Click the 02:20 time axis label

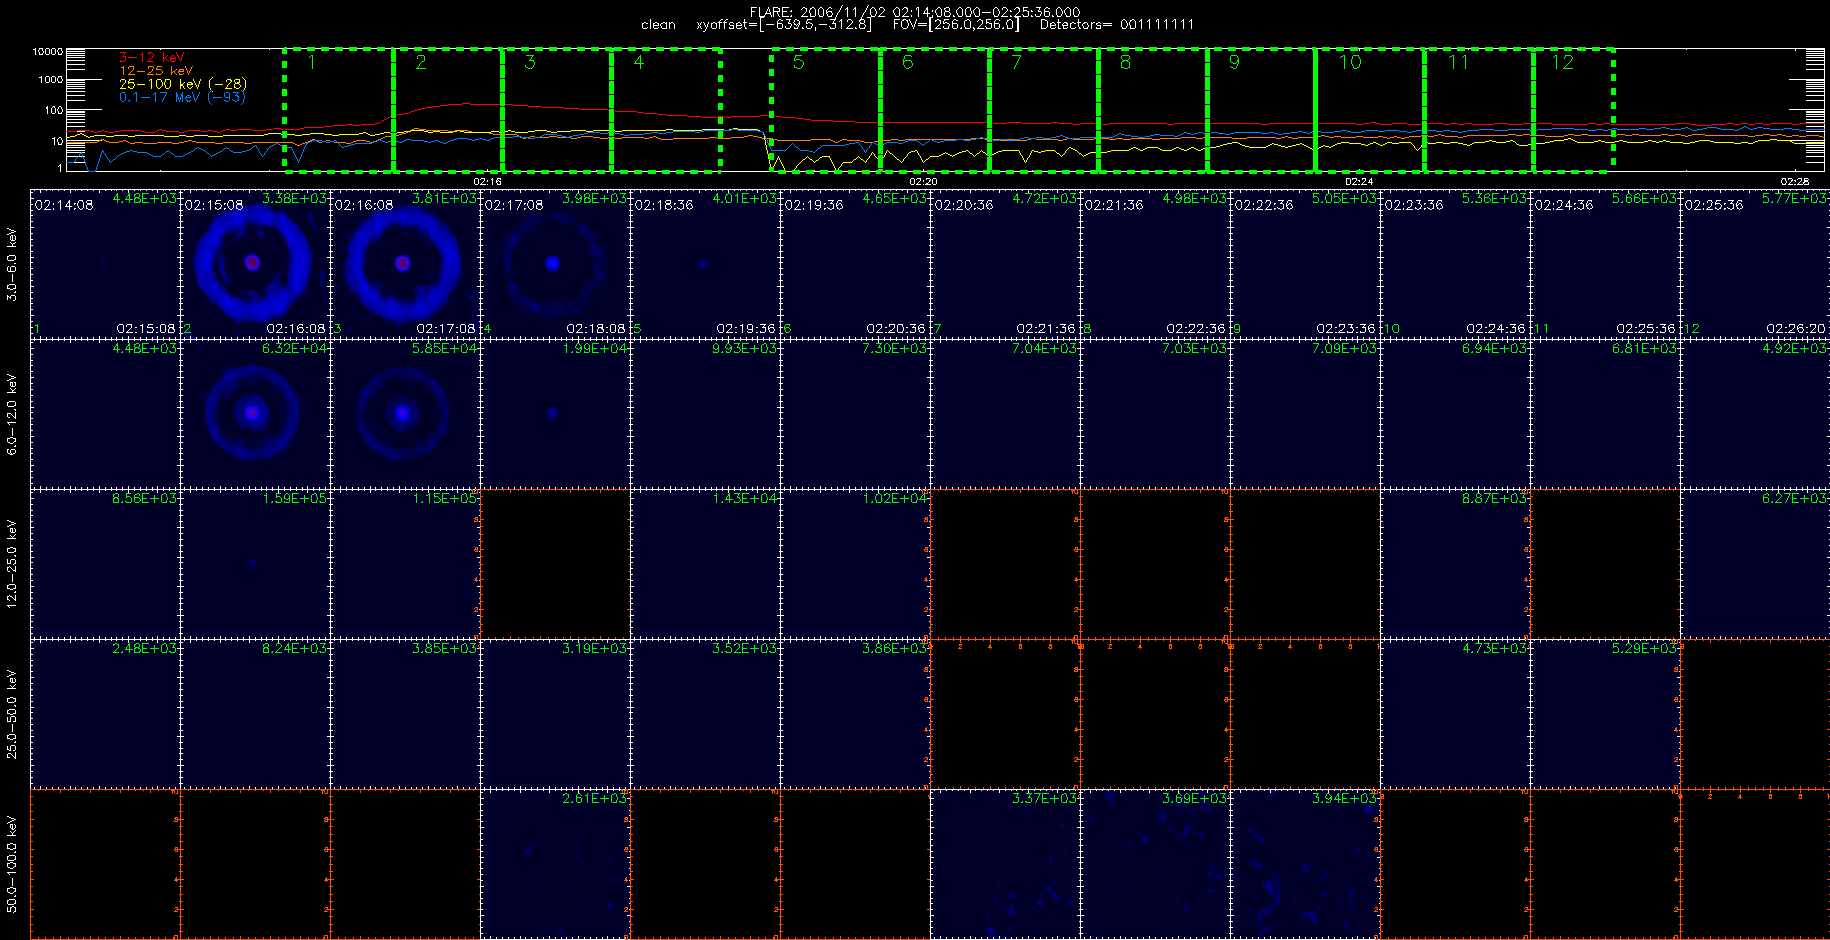click(923, 181)
